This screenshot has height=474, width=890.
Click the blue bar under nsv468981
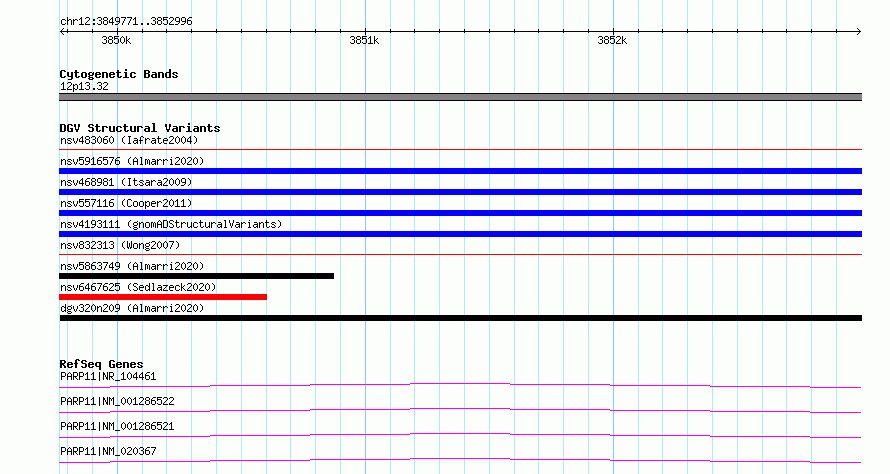click(460, 192)
